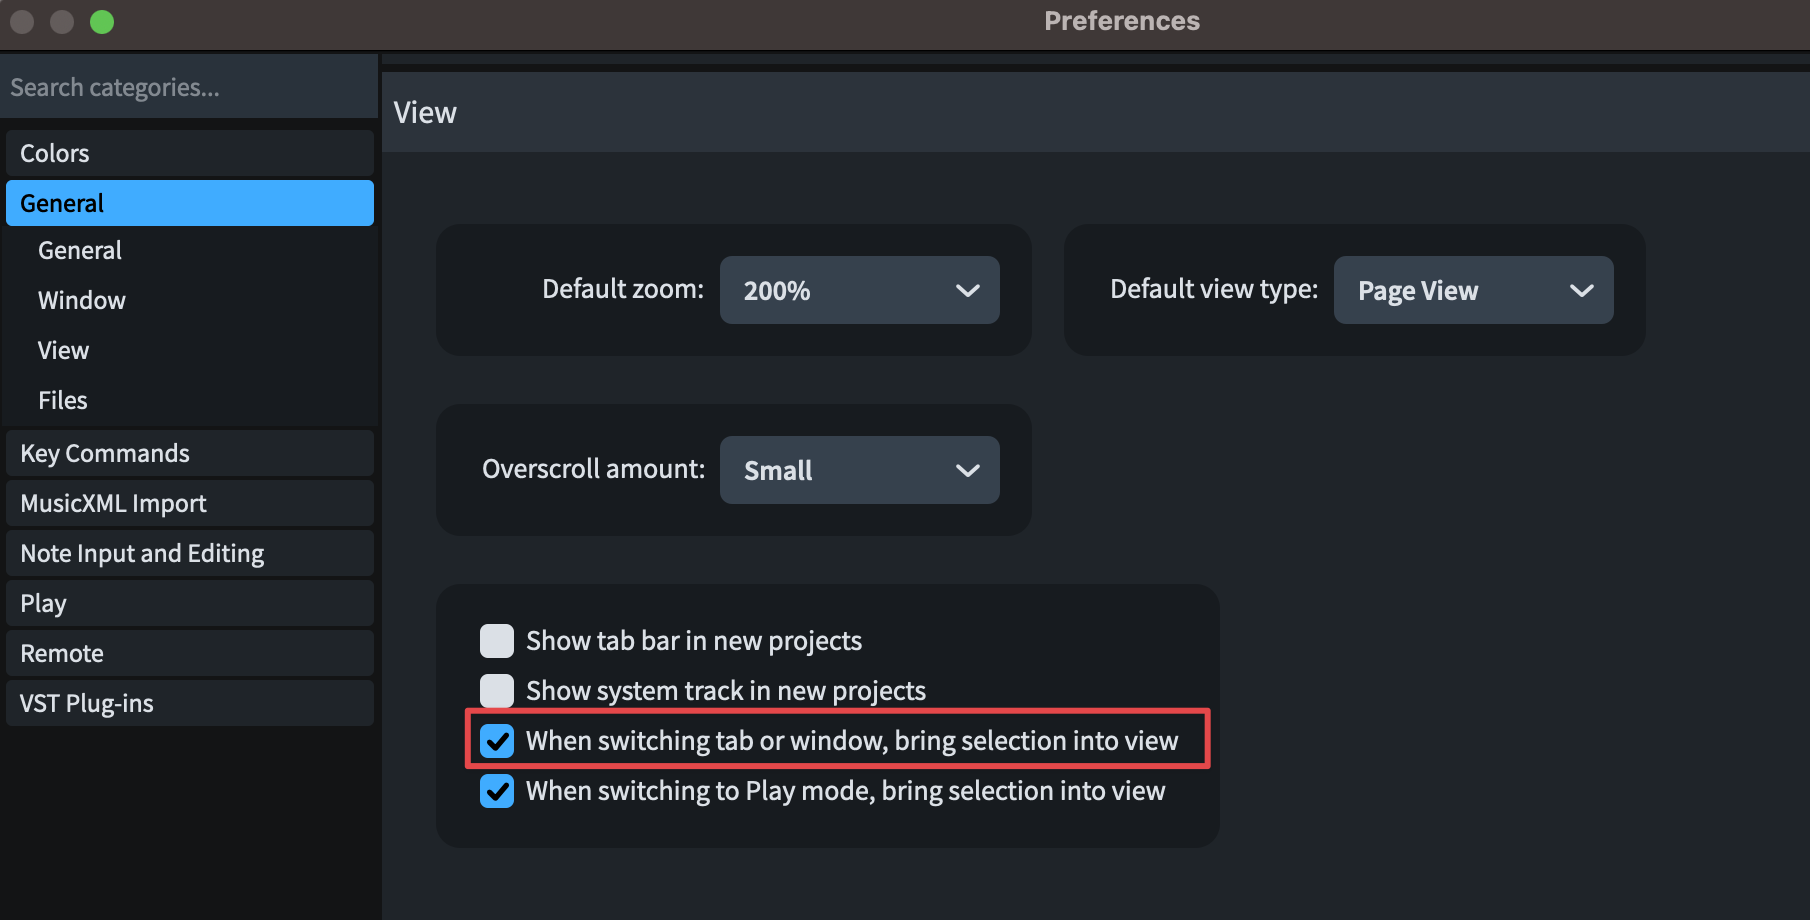Image resolution: width=1810 pixels, height=920 pixels.
Task: Select the Colors category
Action: coord(189,153)
